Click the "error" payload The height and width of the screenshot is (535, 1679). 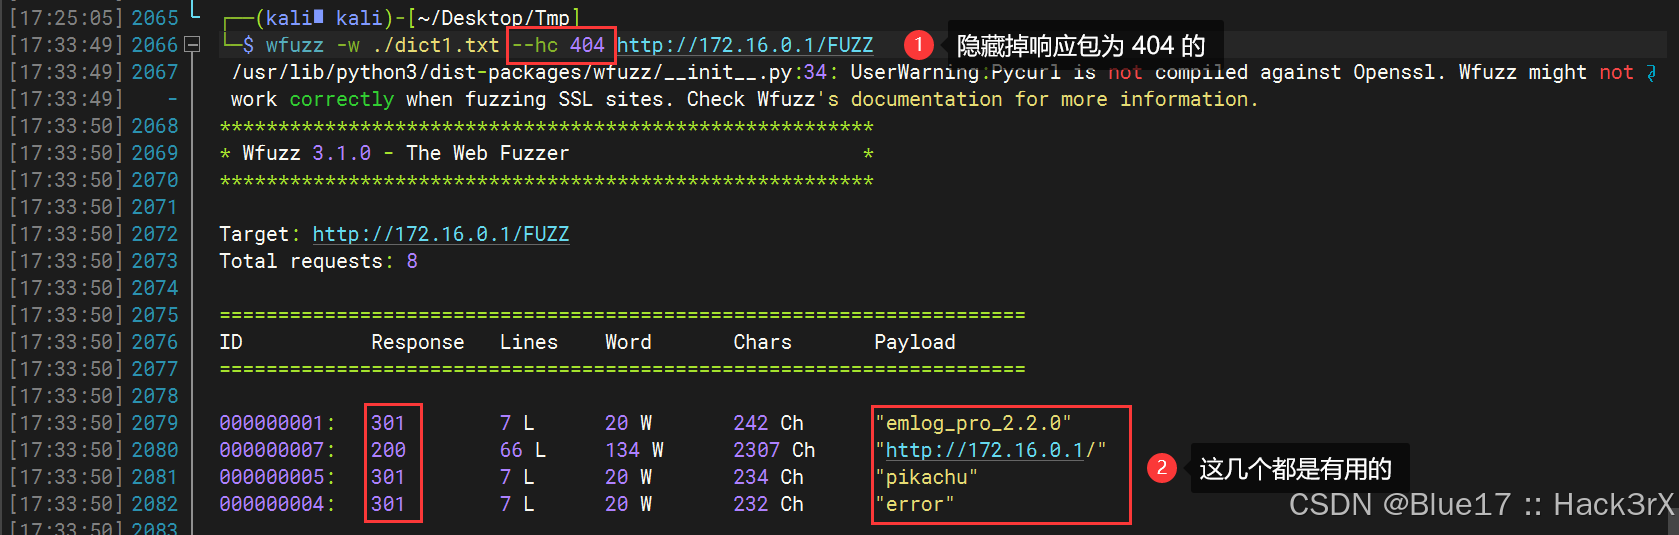coord(915,504)
